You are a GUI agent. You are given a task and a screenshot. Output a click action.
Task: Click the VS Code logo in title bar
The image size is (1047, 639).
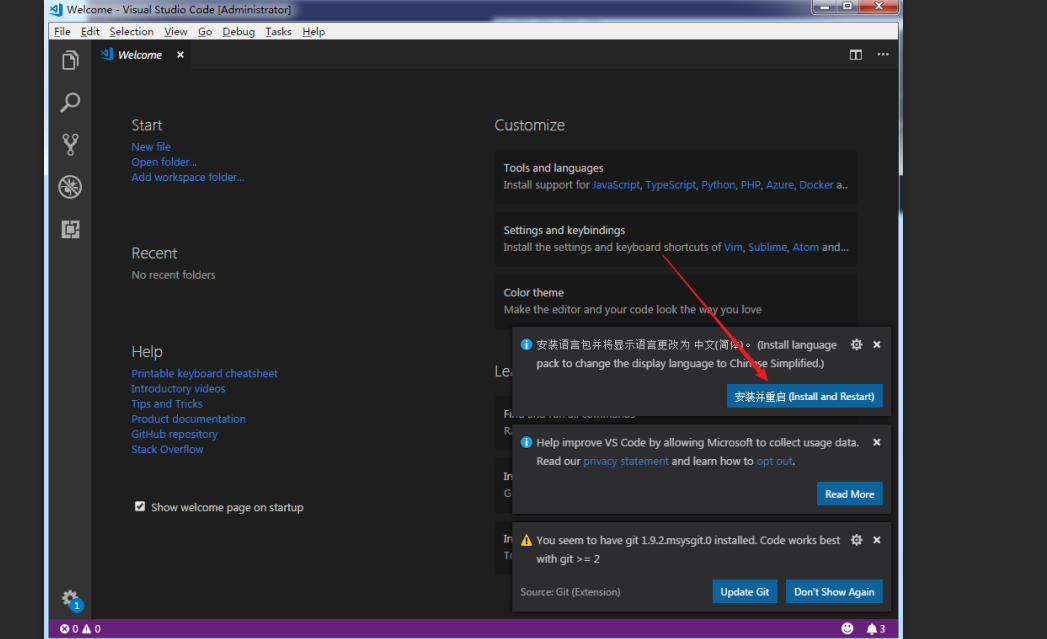click(x=56, y=9)
